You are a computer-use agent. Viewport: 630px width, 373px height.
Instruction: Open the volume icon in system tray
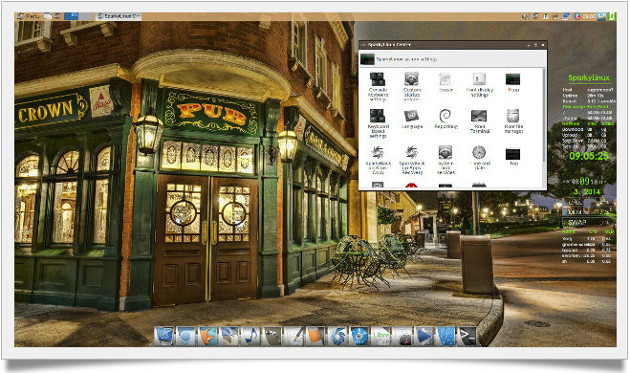(525, 16)
